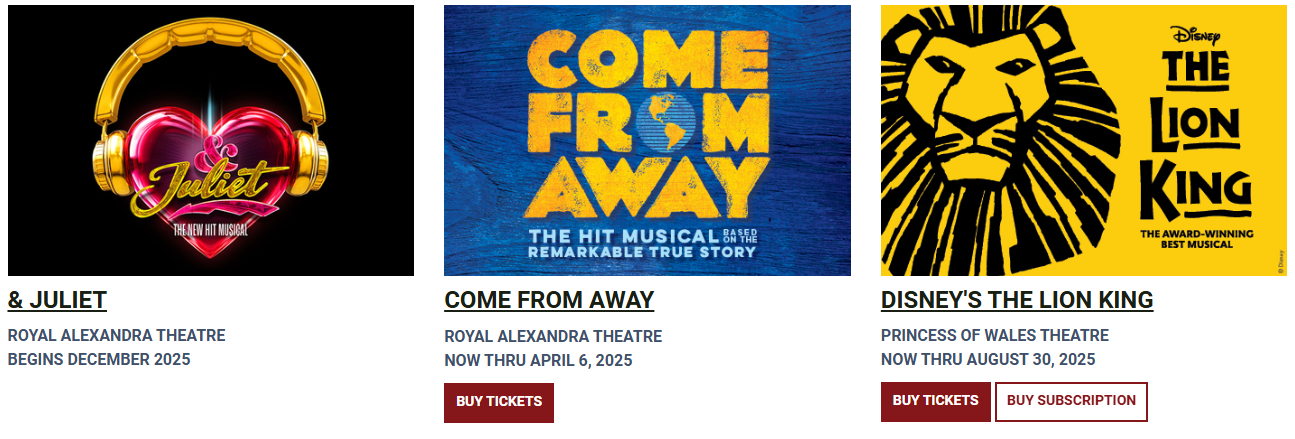Buy tickets for Come From Away
1295x439 pixels.
pos(499,402)
